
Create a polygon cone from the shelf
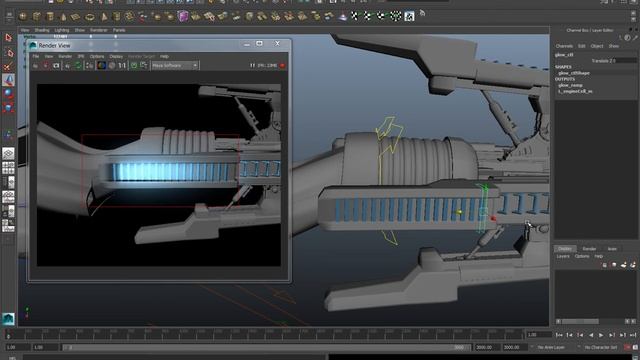[63, 16]
